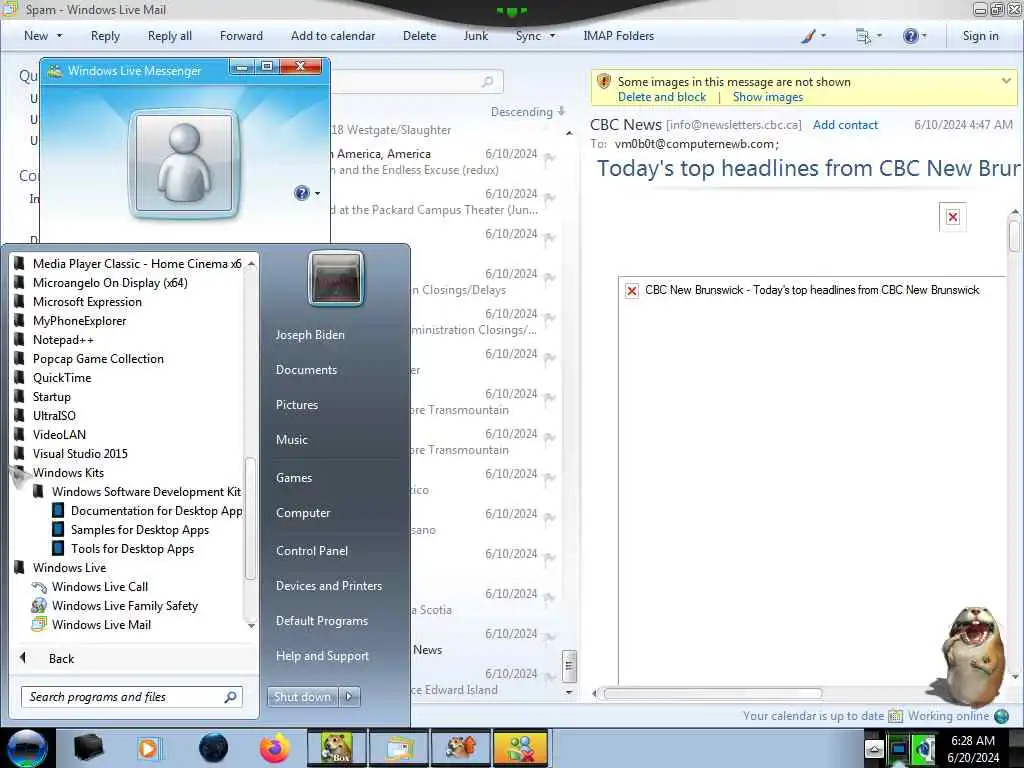
Task: Open Default Programs
Action: tap(321, 620)
